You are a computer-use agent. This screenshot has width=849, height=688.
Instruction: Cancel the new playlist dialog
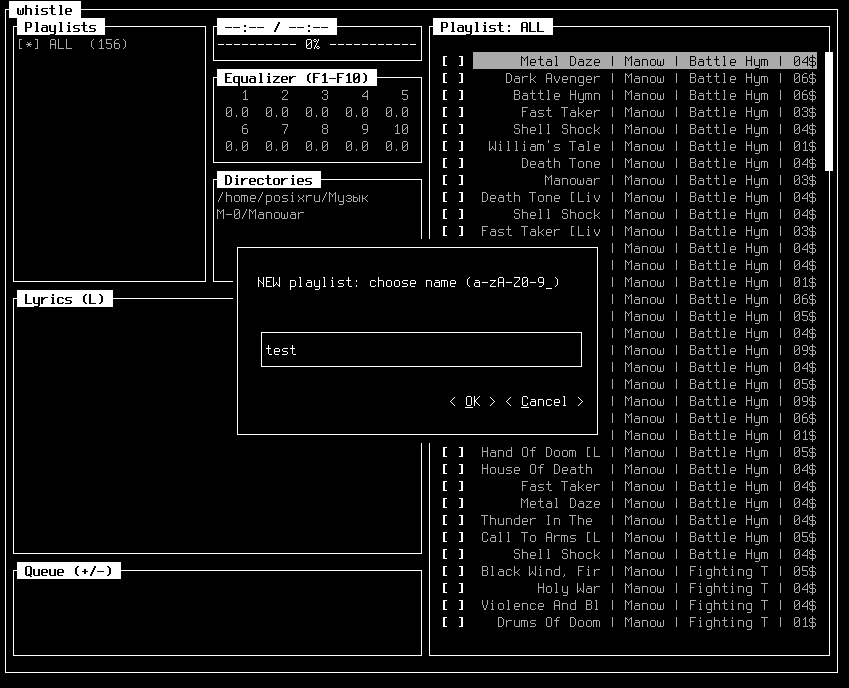pyautogui.click(x=544, y=402)
